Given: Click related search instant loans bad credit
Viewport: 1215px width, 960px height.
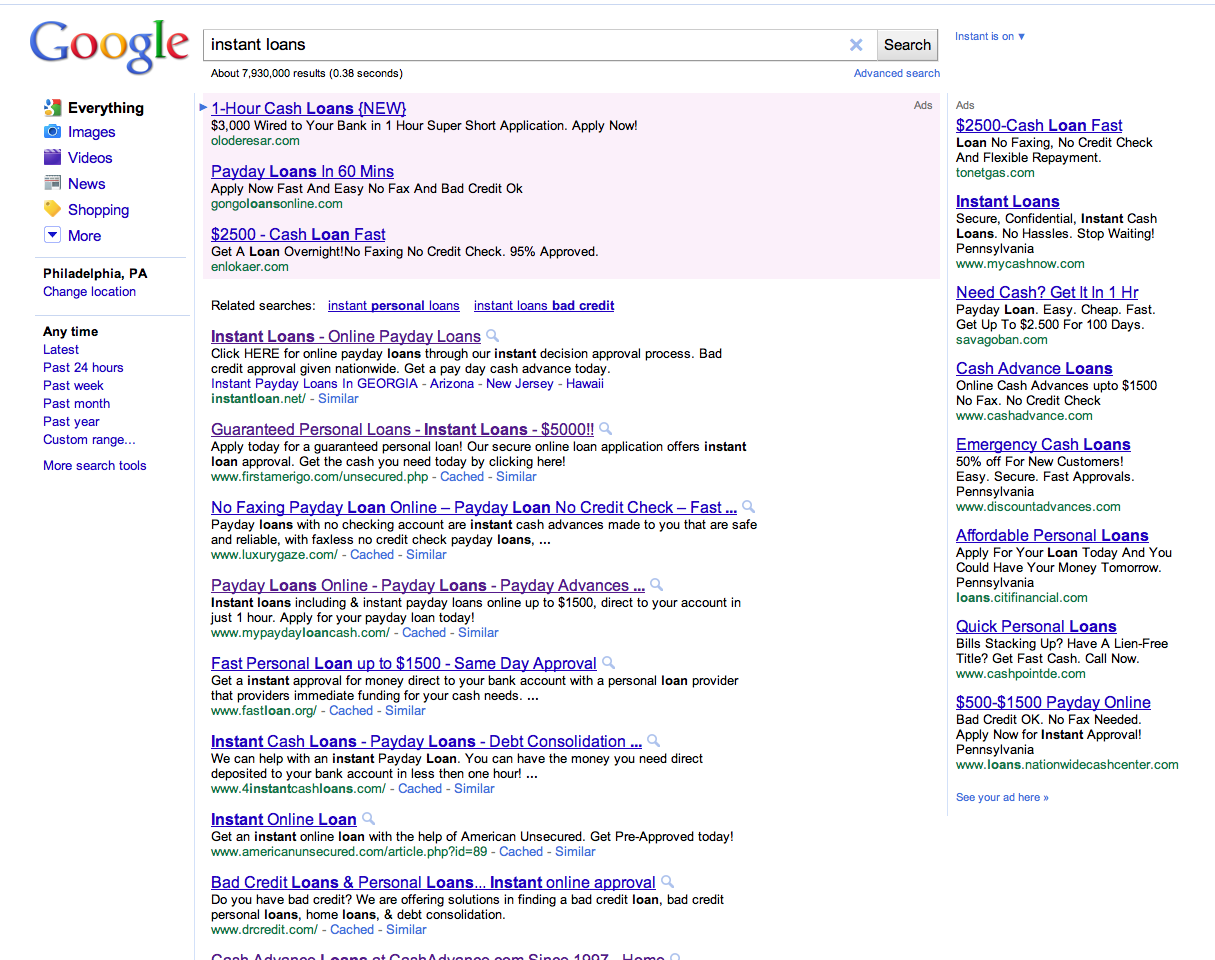Looking at the screenshot, I should [544, 305].
